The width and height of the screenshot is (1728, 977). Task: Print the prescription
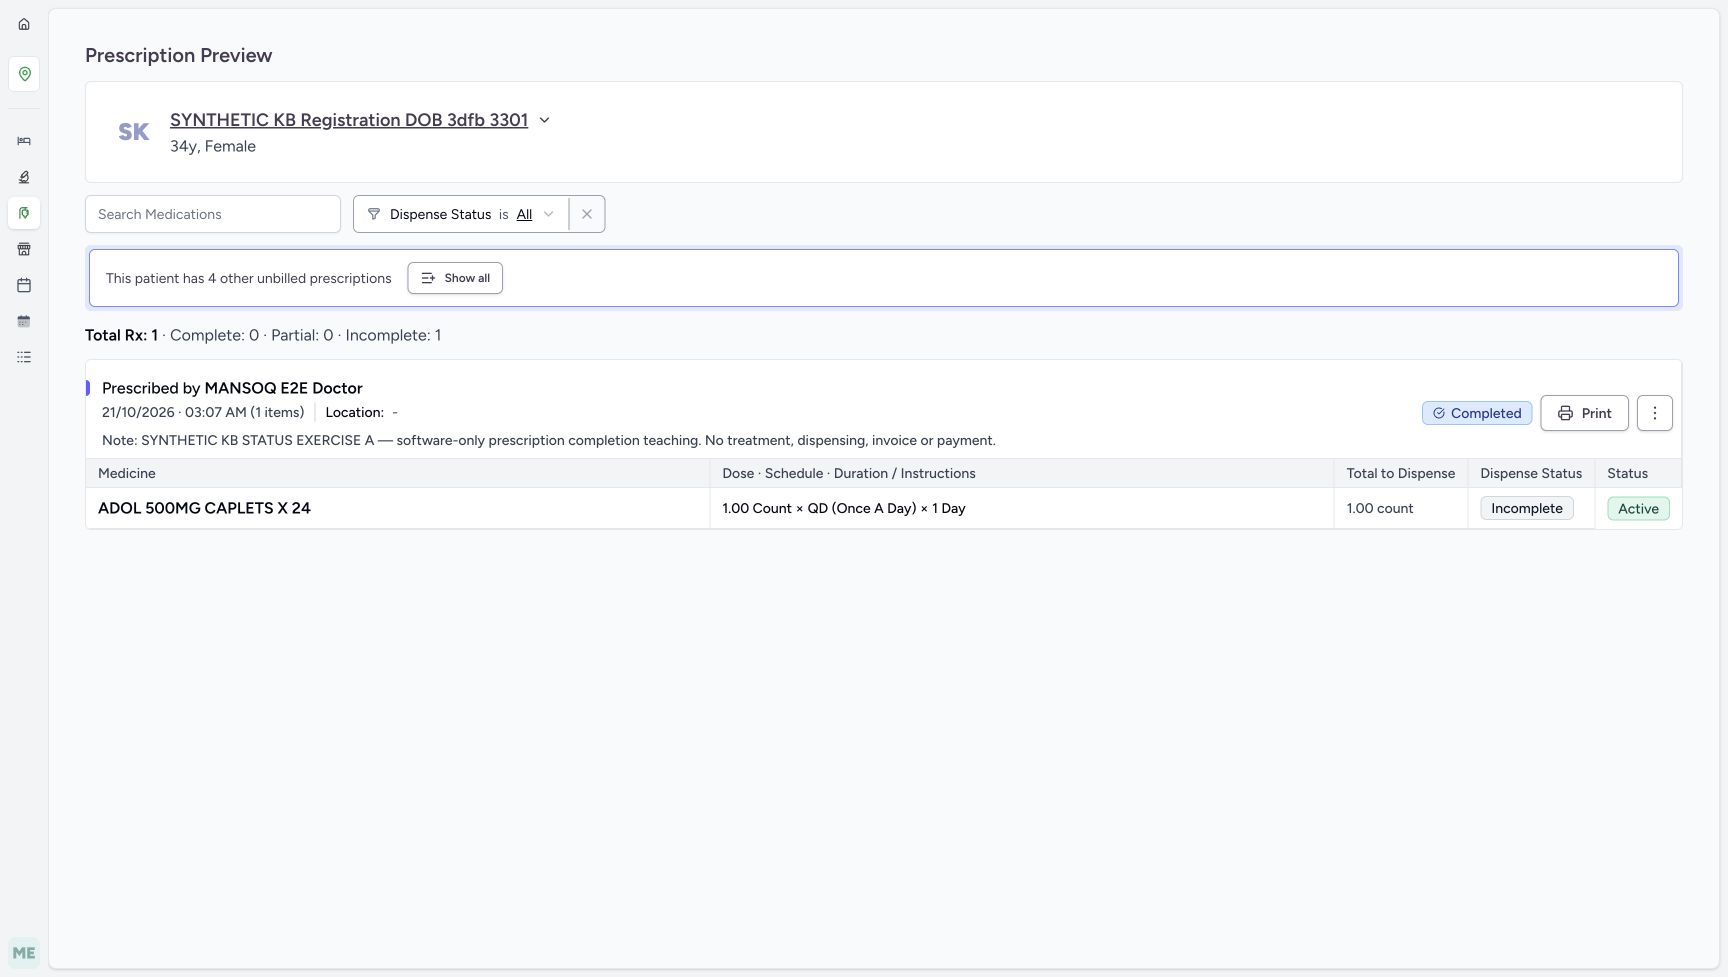tap(1584, 413)
